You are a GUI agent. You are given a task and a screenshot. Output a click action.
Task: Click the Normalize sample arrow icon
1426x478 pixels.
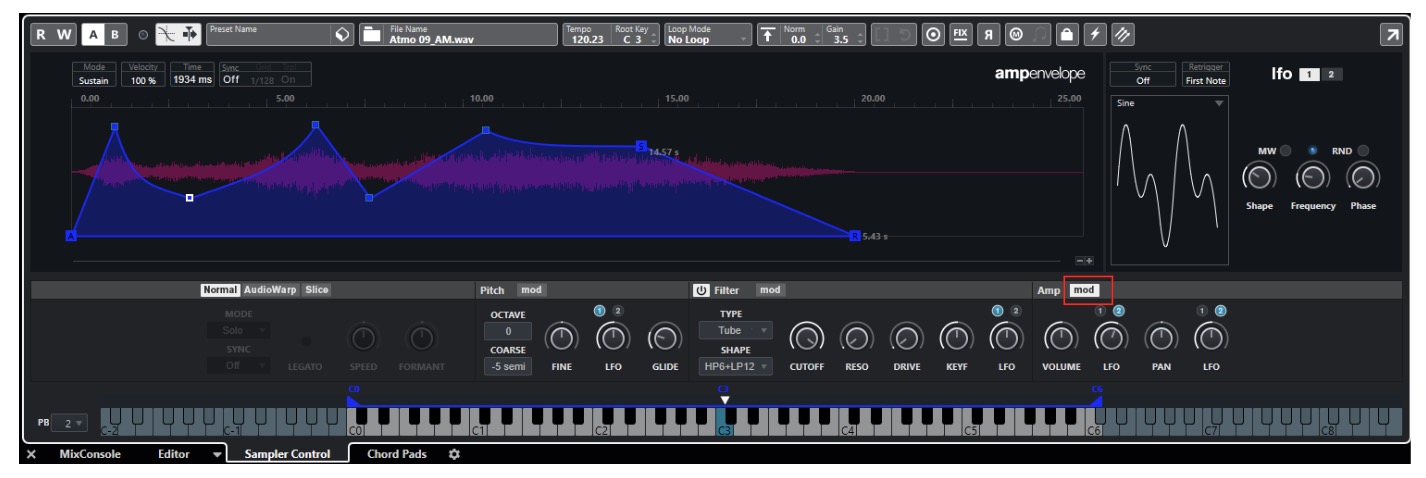(x=767, y=34)
